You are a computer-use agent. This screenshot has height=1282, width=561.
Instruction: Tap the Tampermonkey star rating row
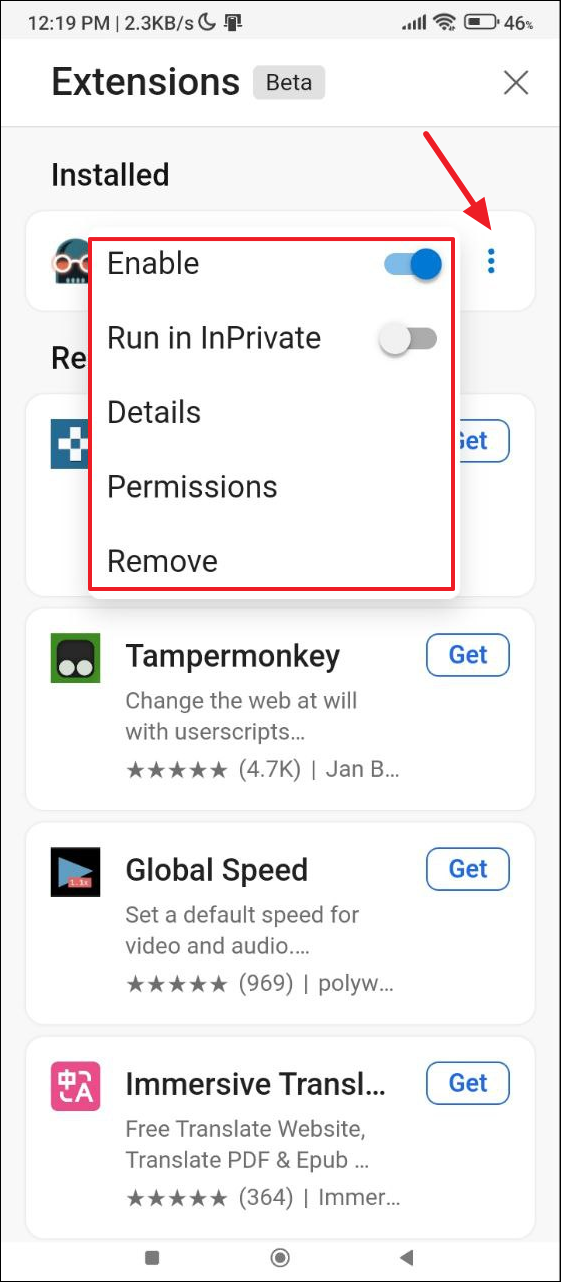tap(263, 770)
